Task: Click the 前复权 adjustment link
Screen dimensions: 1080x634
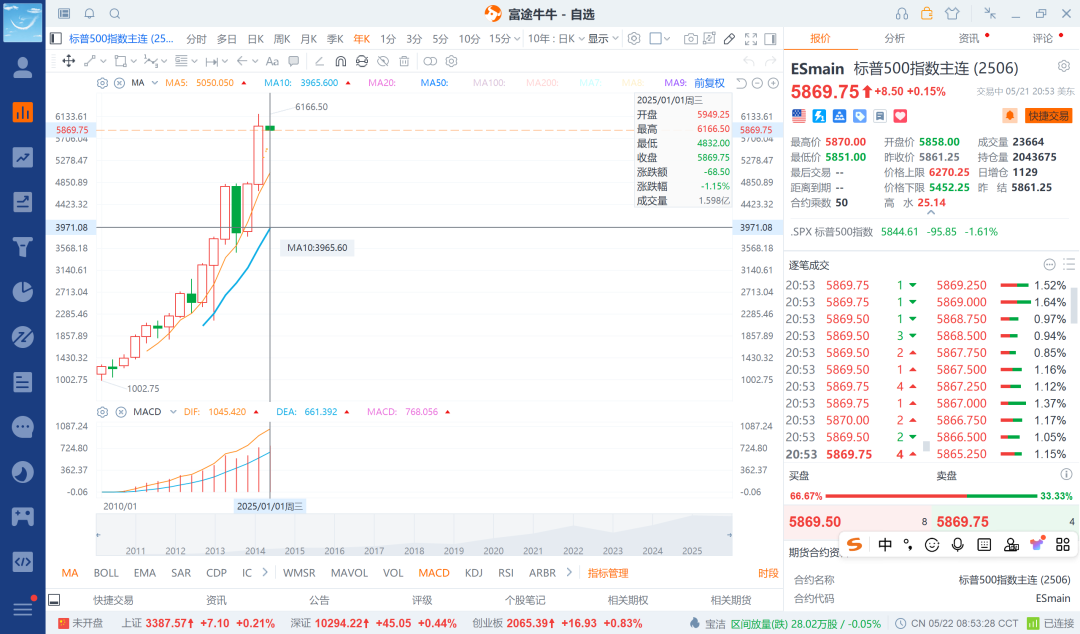Action: 709,83
